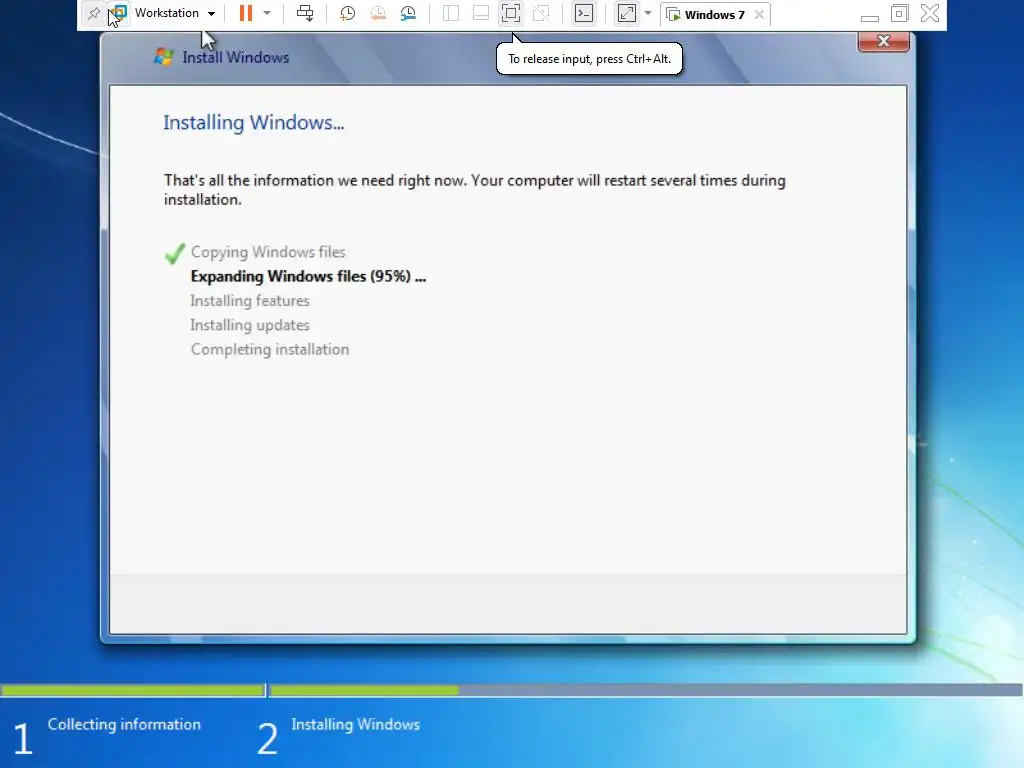Click 'Collecting information' stage label

click(x=124, y=724)
